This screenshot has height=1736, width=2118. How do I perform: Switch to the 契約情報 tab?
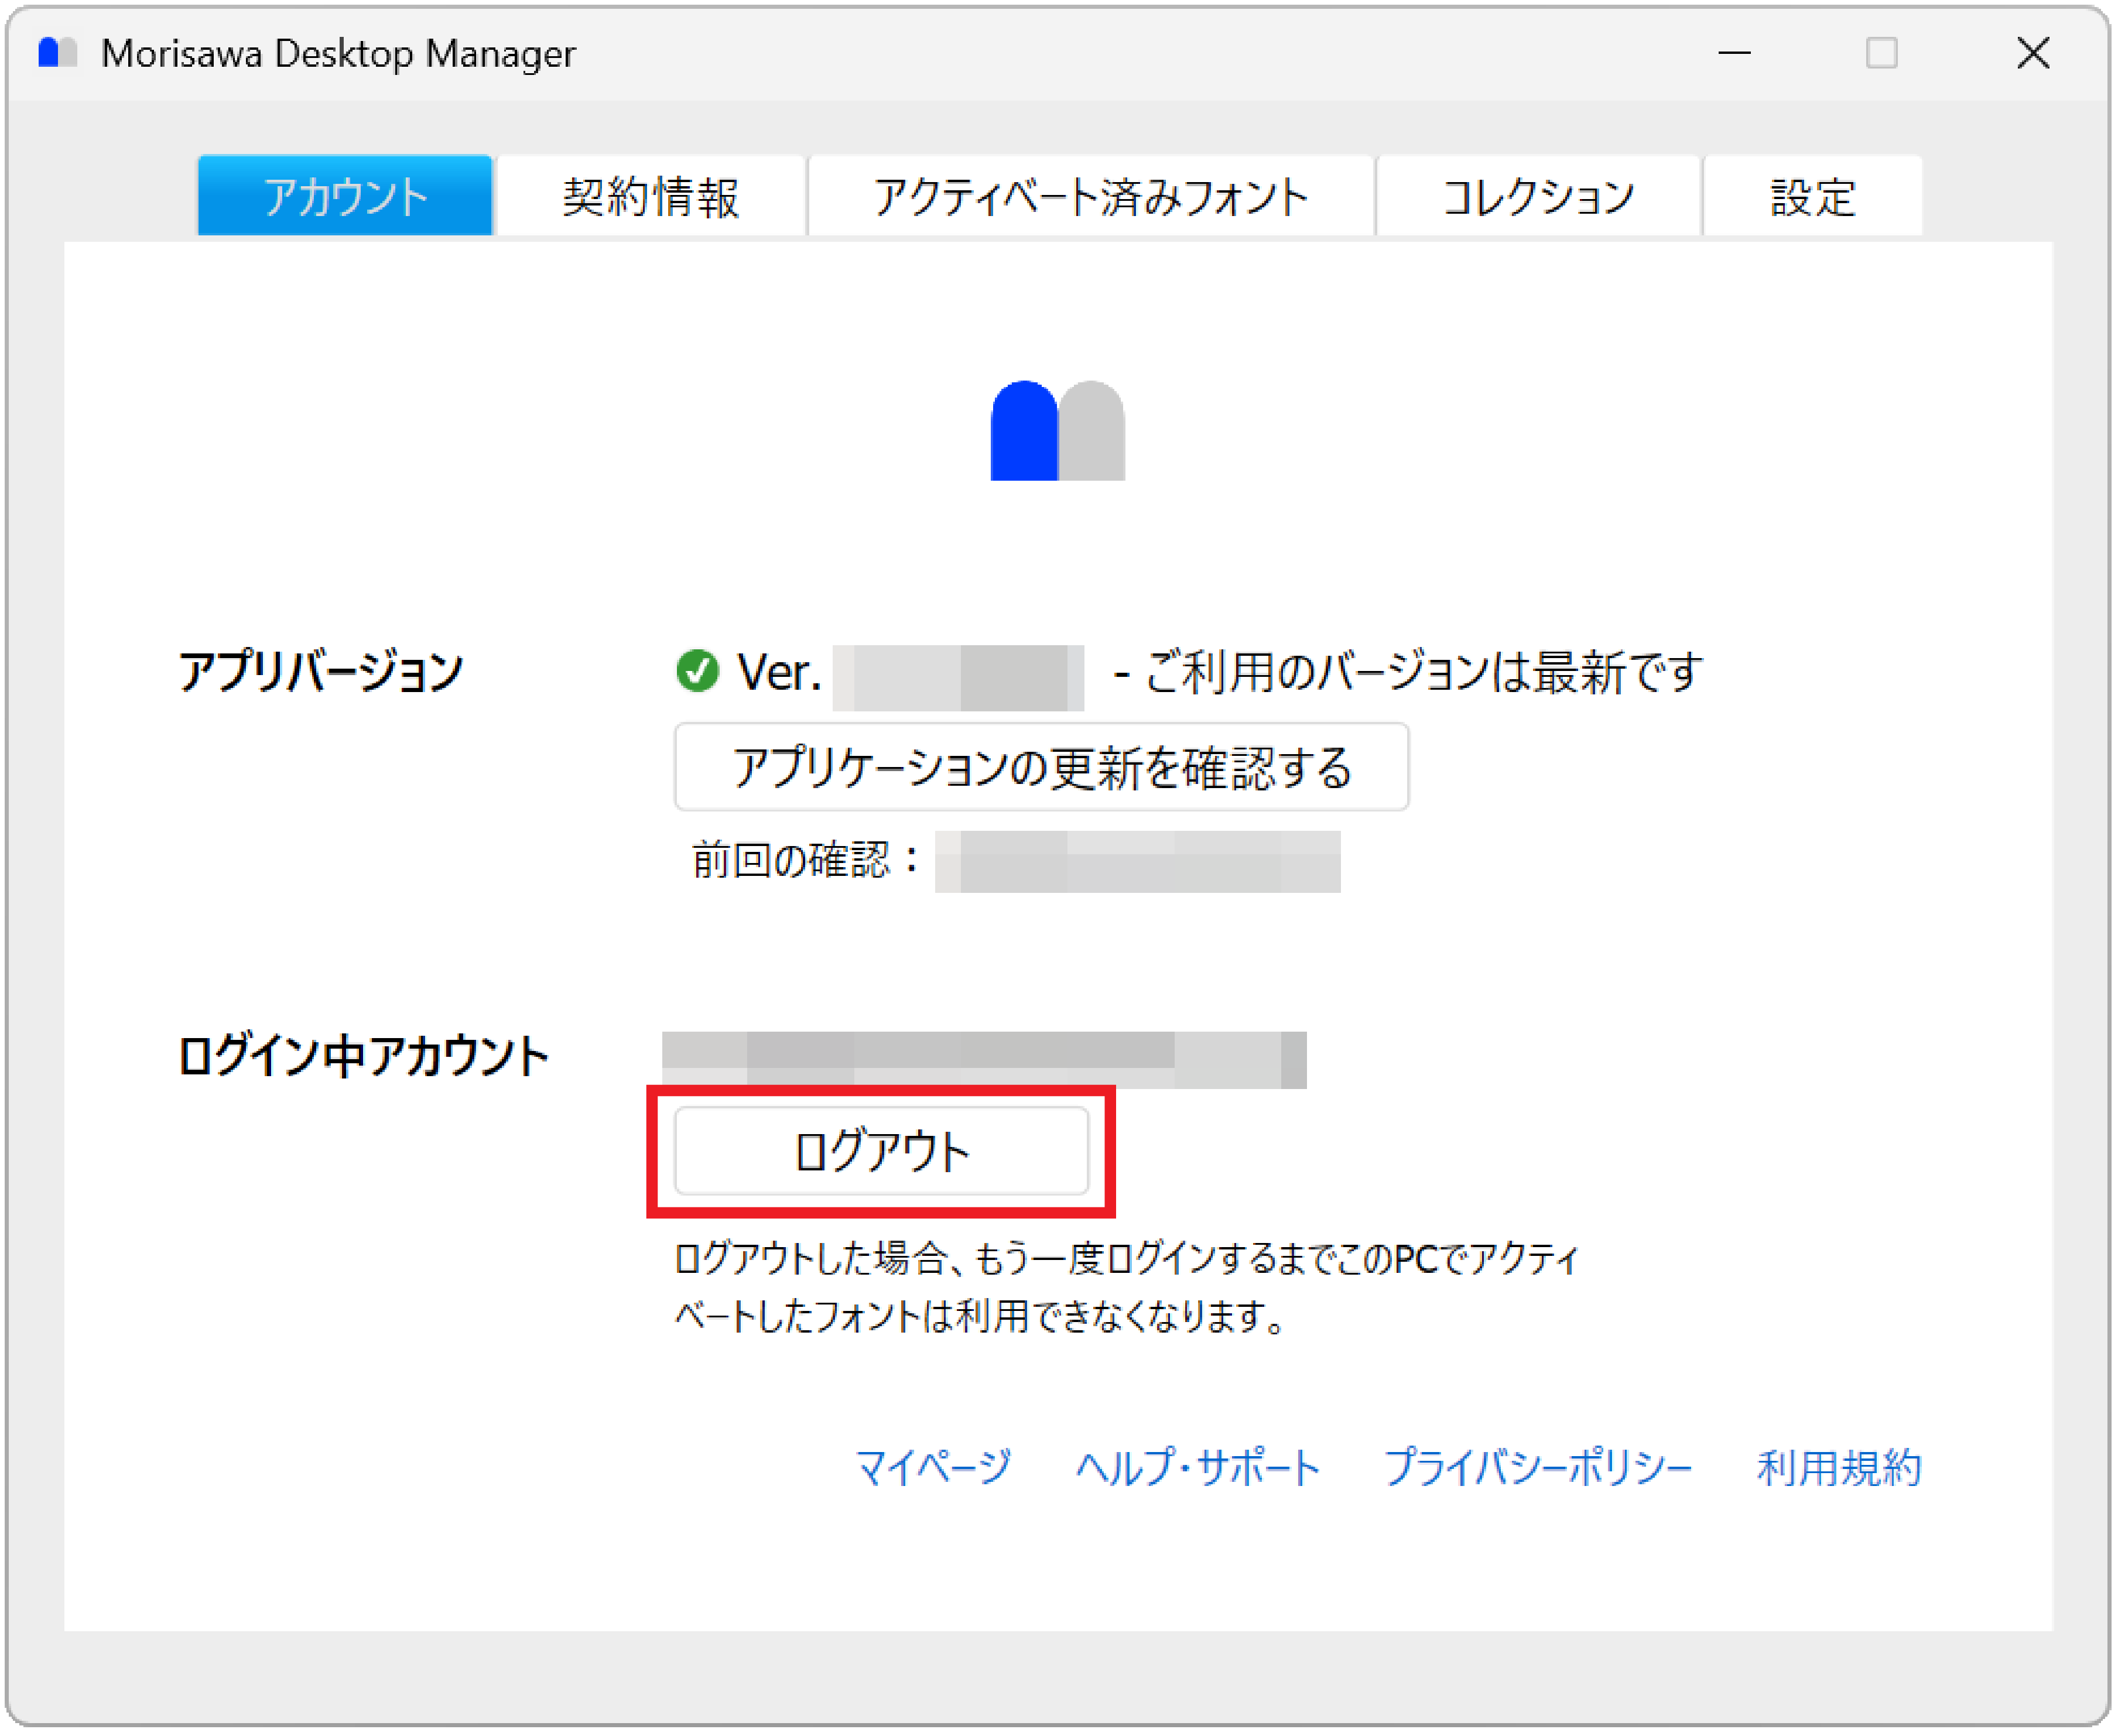pos(651,196)
